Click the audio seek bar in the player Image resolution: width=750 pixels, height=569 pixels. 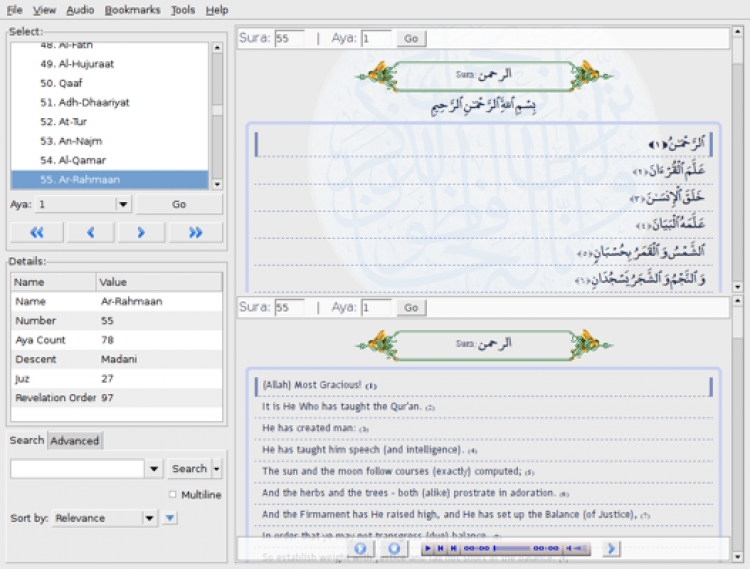pos(512,548)
